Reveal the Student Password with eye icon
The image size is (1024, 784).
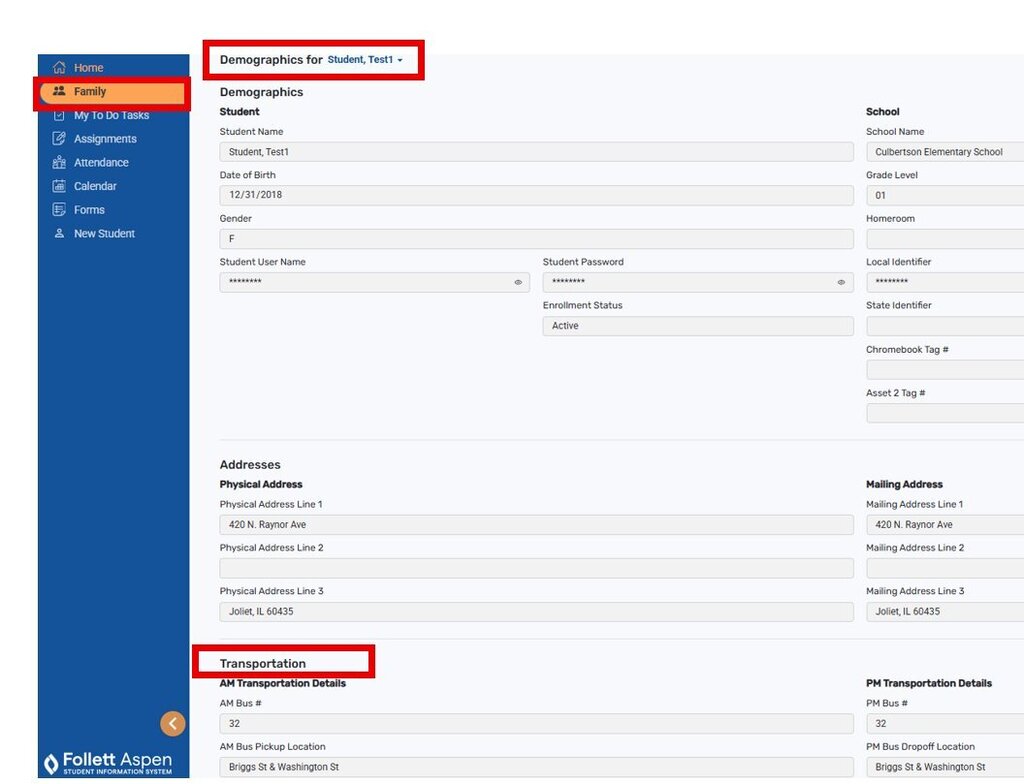coord(841,282)
